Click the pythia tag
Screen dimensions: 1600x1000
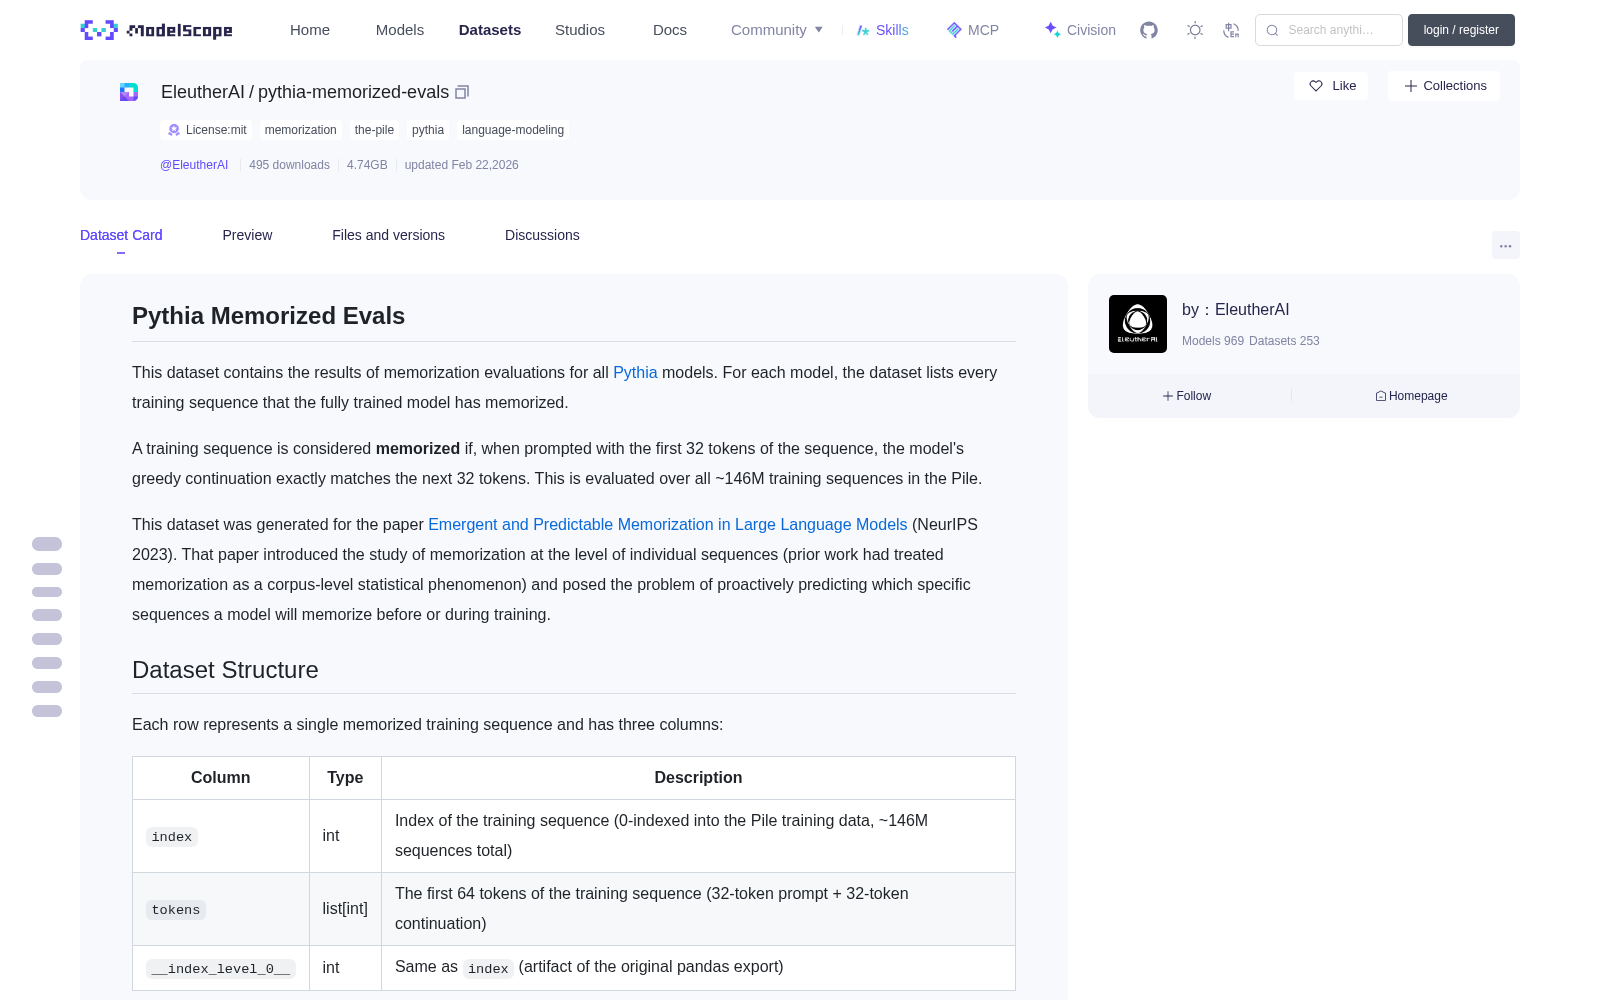[428, 130]
